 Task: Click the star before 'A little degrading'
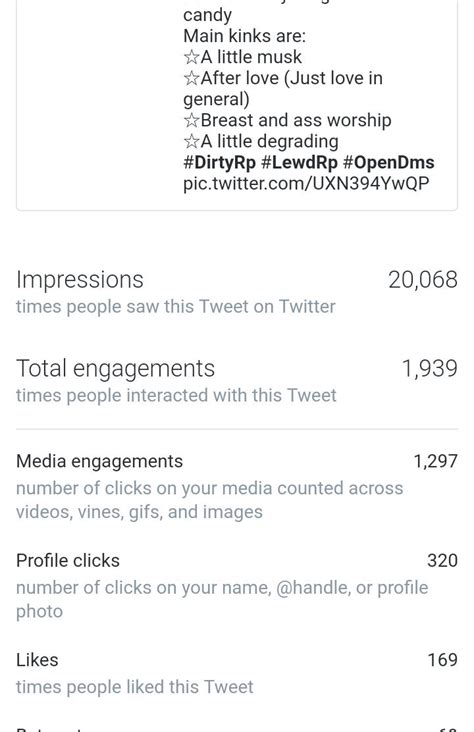pyautogui.click(x=191, y=141)
